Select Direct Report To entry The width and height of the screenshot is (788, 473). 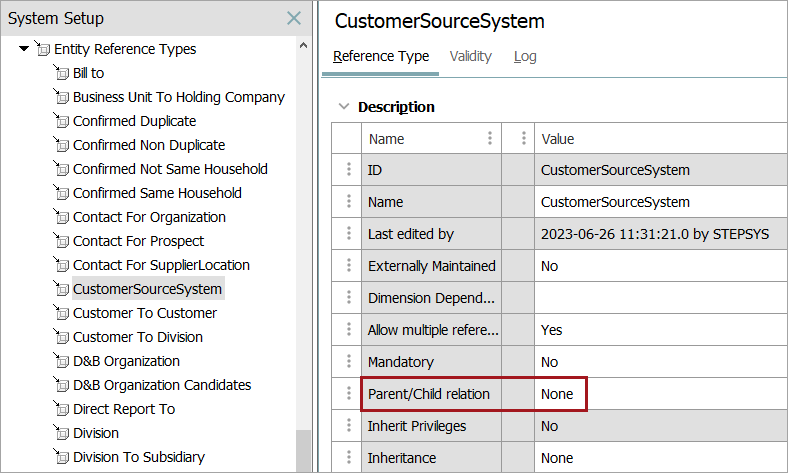click(124, 409)
